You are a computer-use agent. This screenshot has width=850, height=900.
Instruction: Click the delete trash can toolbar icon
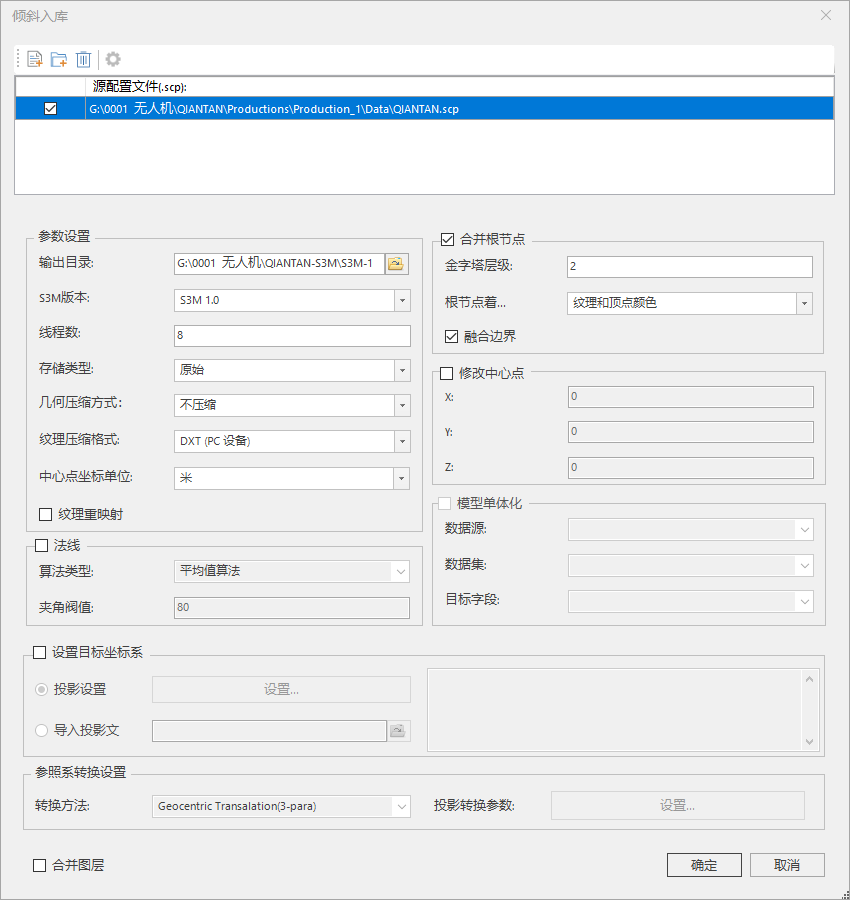83,59
